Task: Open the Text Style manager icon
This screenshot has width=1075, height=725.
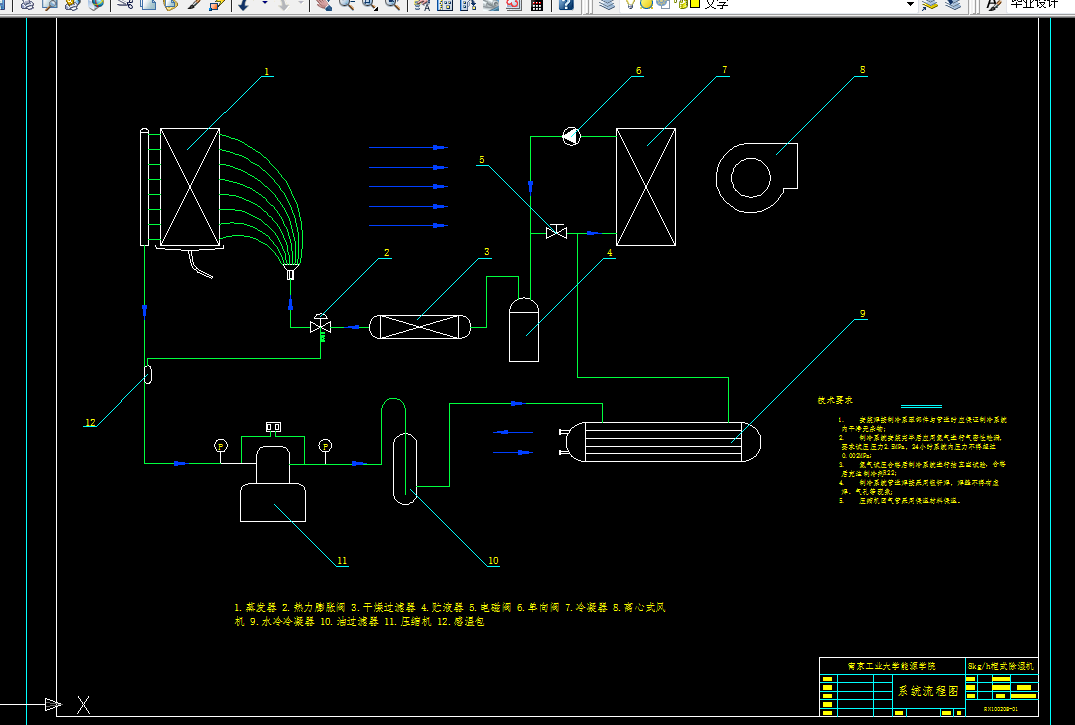Action: 993,3
